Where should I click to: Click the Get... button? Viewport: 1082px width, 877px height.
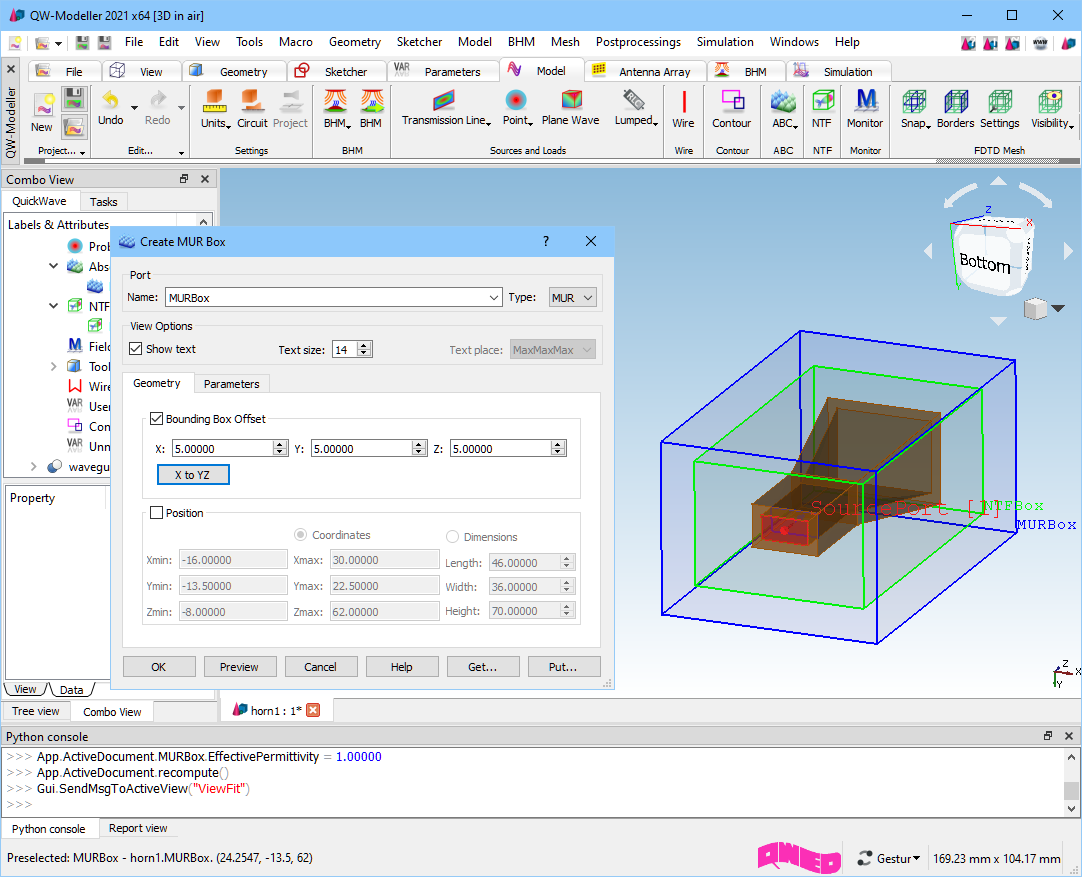pos(482,667)
